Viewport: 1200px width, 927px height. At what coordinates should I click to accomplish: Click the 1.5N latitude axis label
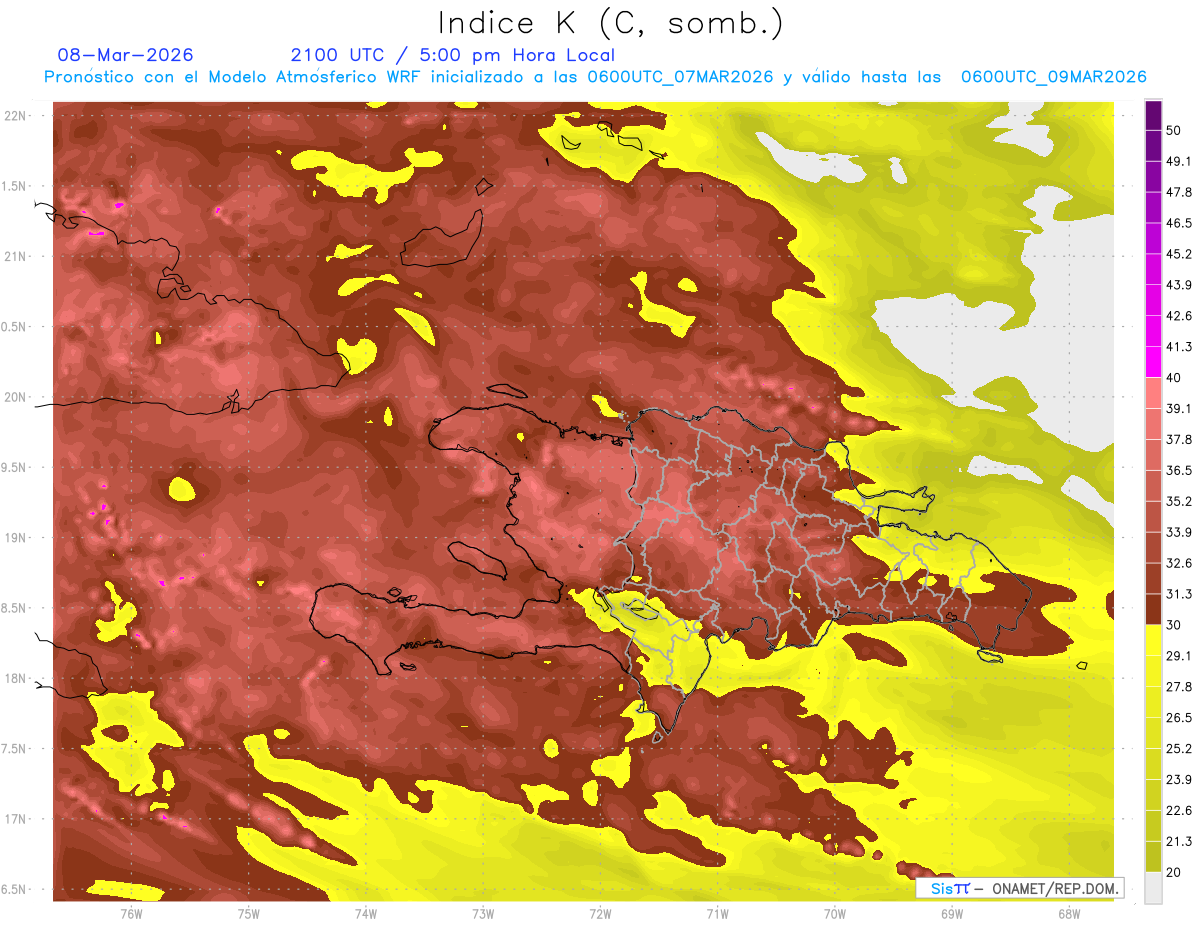pyautogui.click(x=15, y=186)
